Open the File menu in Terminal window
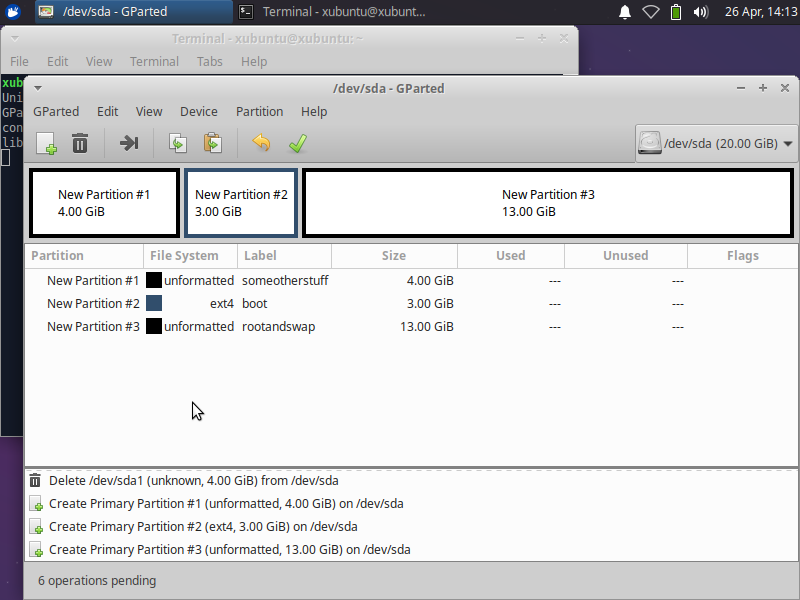 click(19, 62)
